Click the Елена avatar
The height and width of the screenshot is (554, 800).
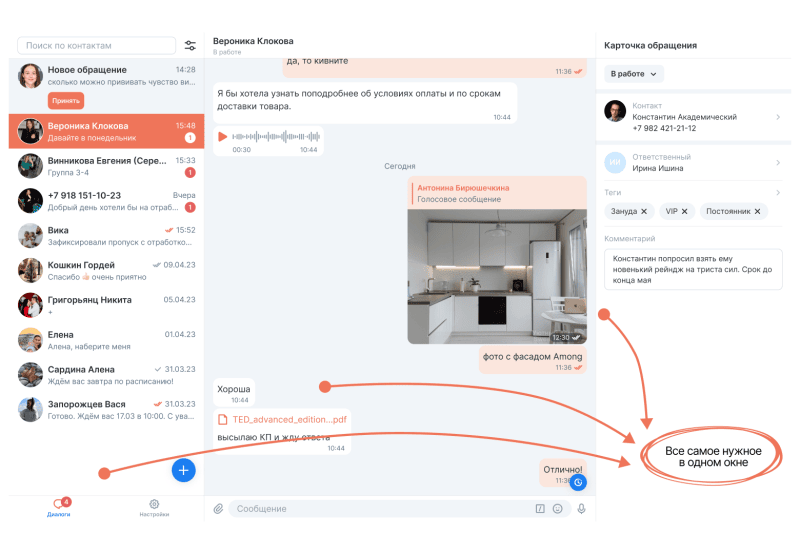(x=30, y=340)
